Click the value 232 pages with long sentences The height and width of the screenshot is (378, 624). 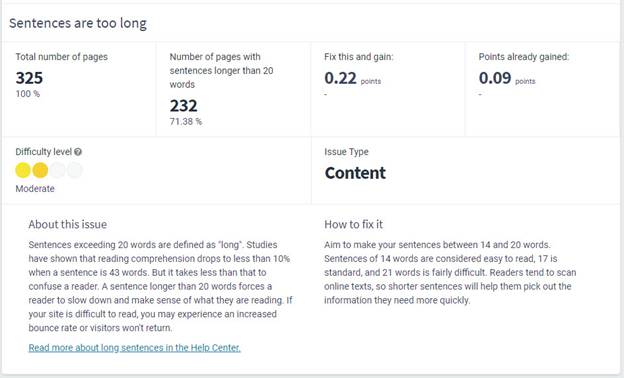[x=183, y=105]
